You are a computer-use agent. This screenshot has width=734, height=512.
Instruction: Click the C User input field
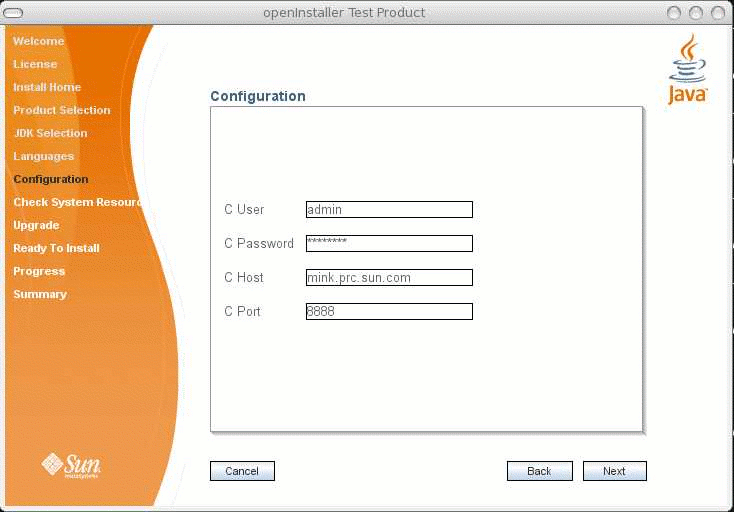[x=389, y=210]
